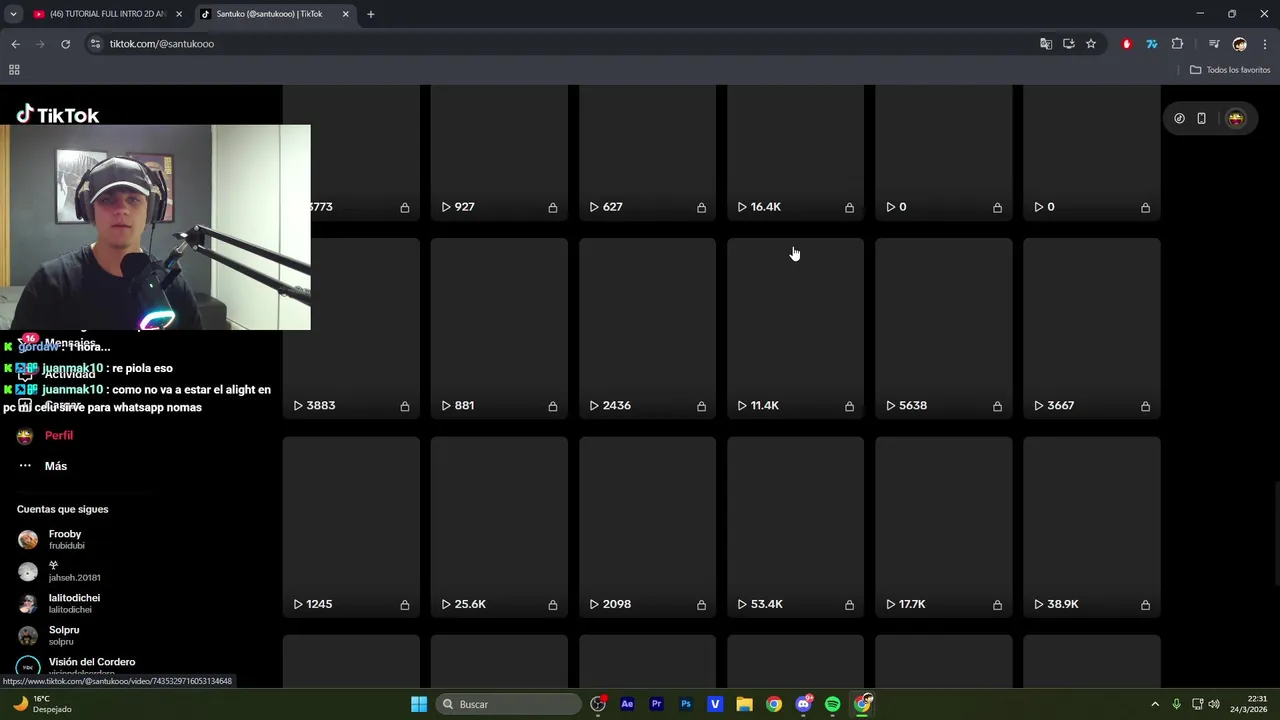
Task: Open the video with 16.4K views
Action: [x=795, y=153]
